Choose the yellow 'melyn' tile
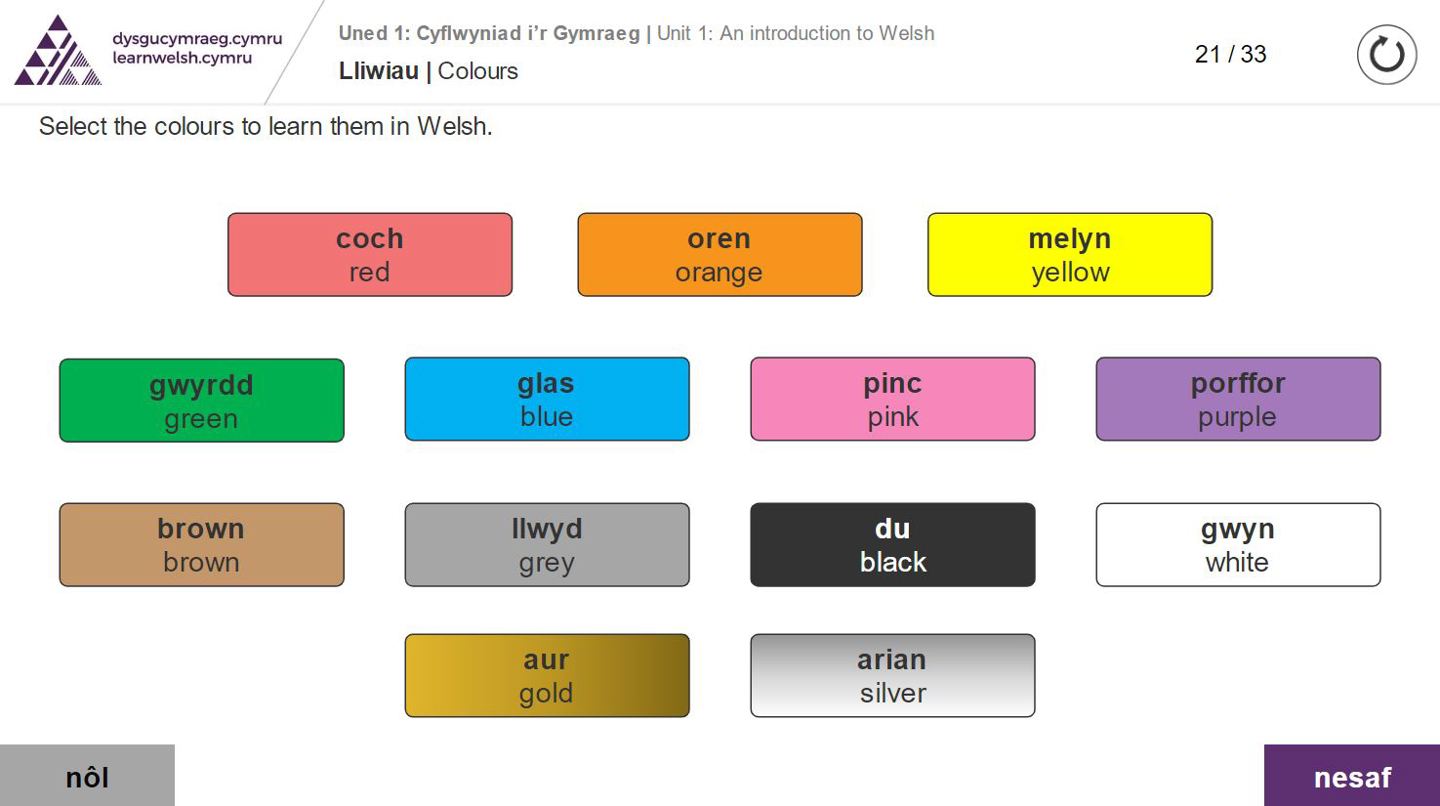Viewport: 1440px width, 806px height. (x=1069, y=255)
